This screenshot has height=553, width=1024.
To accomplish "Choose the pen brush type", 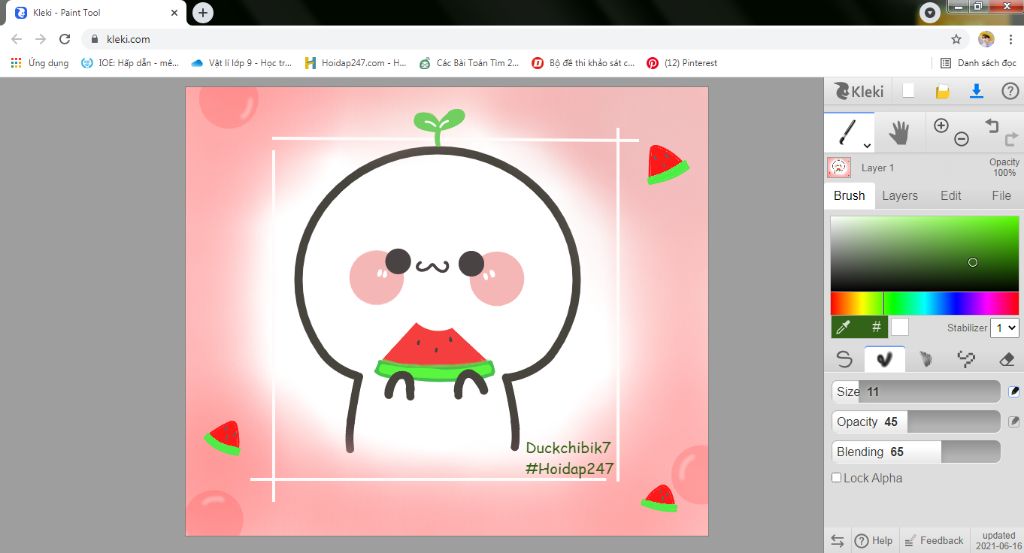I will pyautogui.click(x=844, y=359).
